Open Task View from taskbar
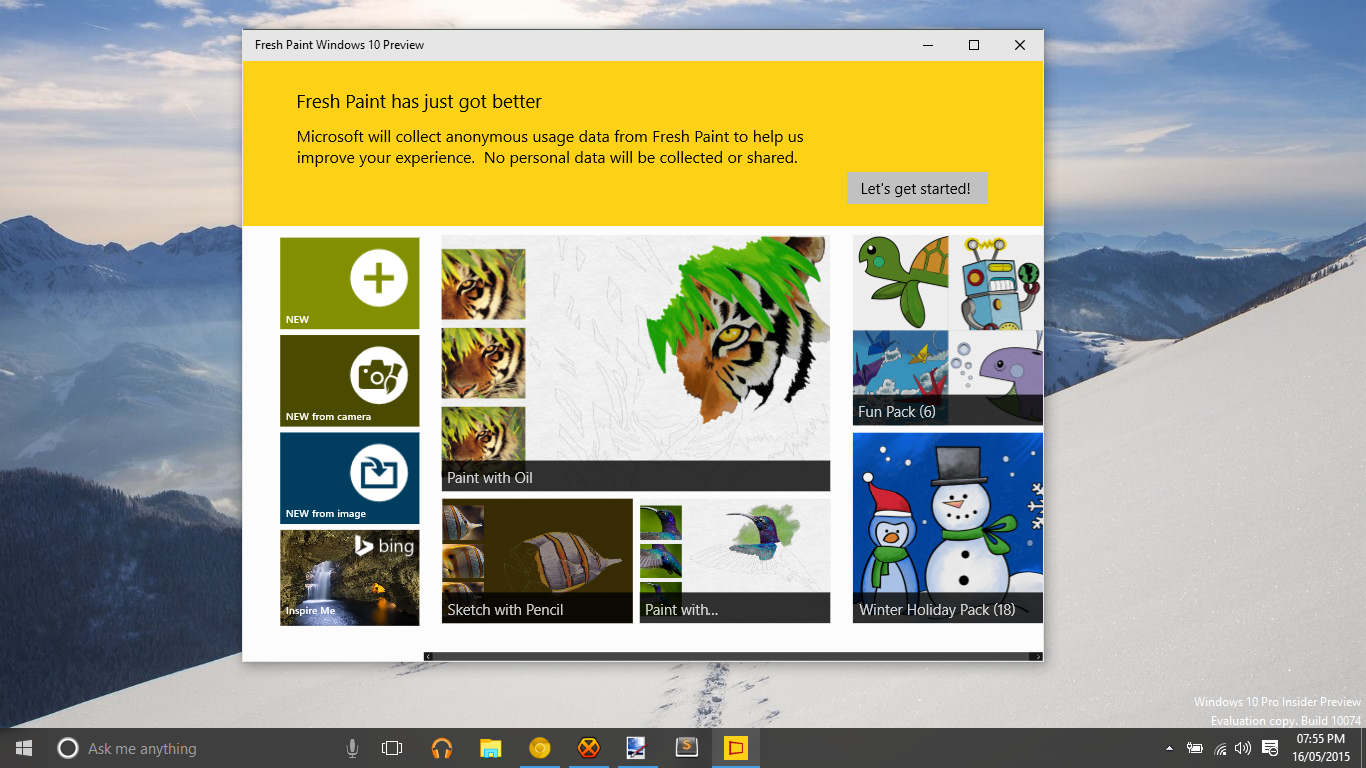The image size is (1366, 768). point(392,748)
